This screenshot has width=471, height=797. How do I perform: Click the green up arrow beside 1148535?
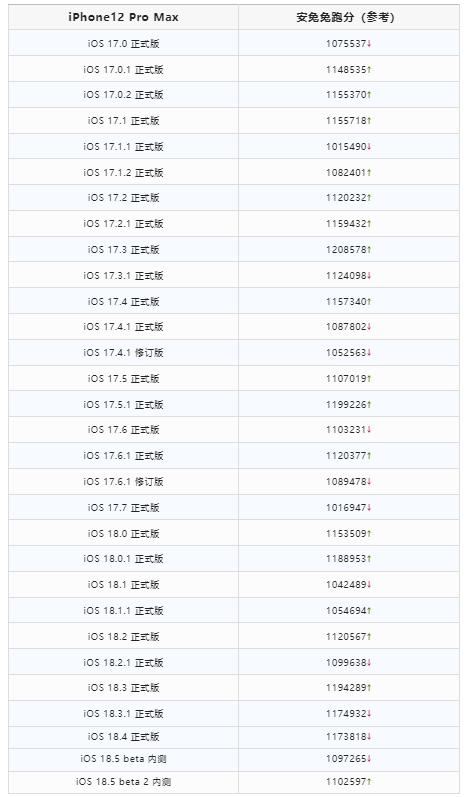click(369, 70)
